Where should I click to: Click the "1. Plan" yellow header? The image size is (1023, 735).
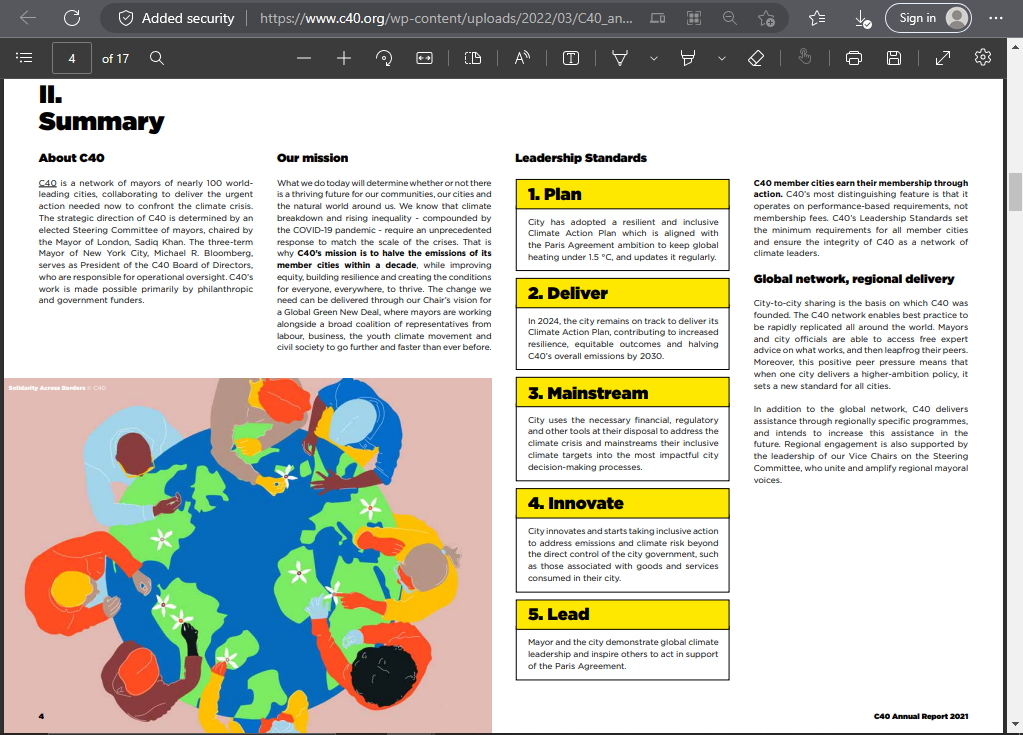click(x=622, y=194)
